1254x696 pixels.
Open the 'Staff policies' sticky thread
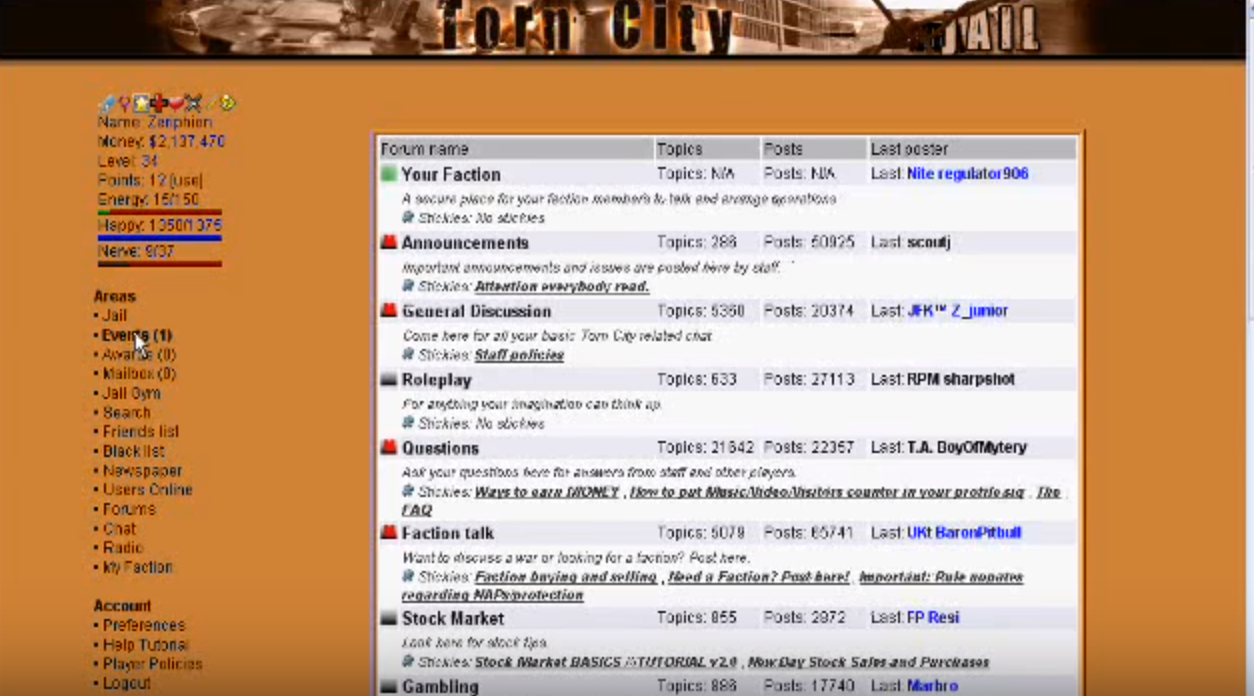[519, 355]
